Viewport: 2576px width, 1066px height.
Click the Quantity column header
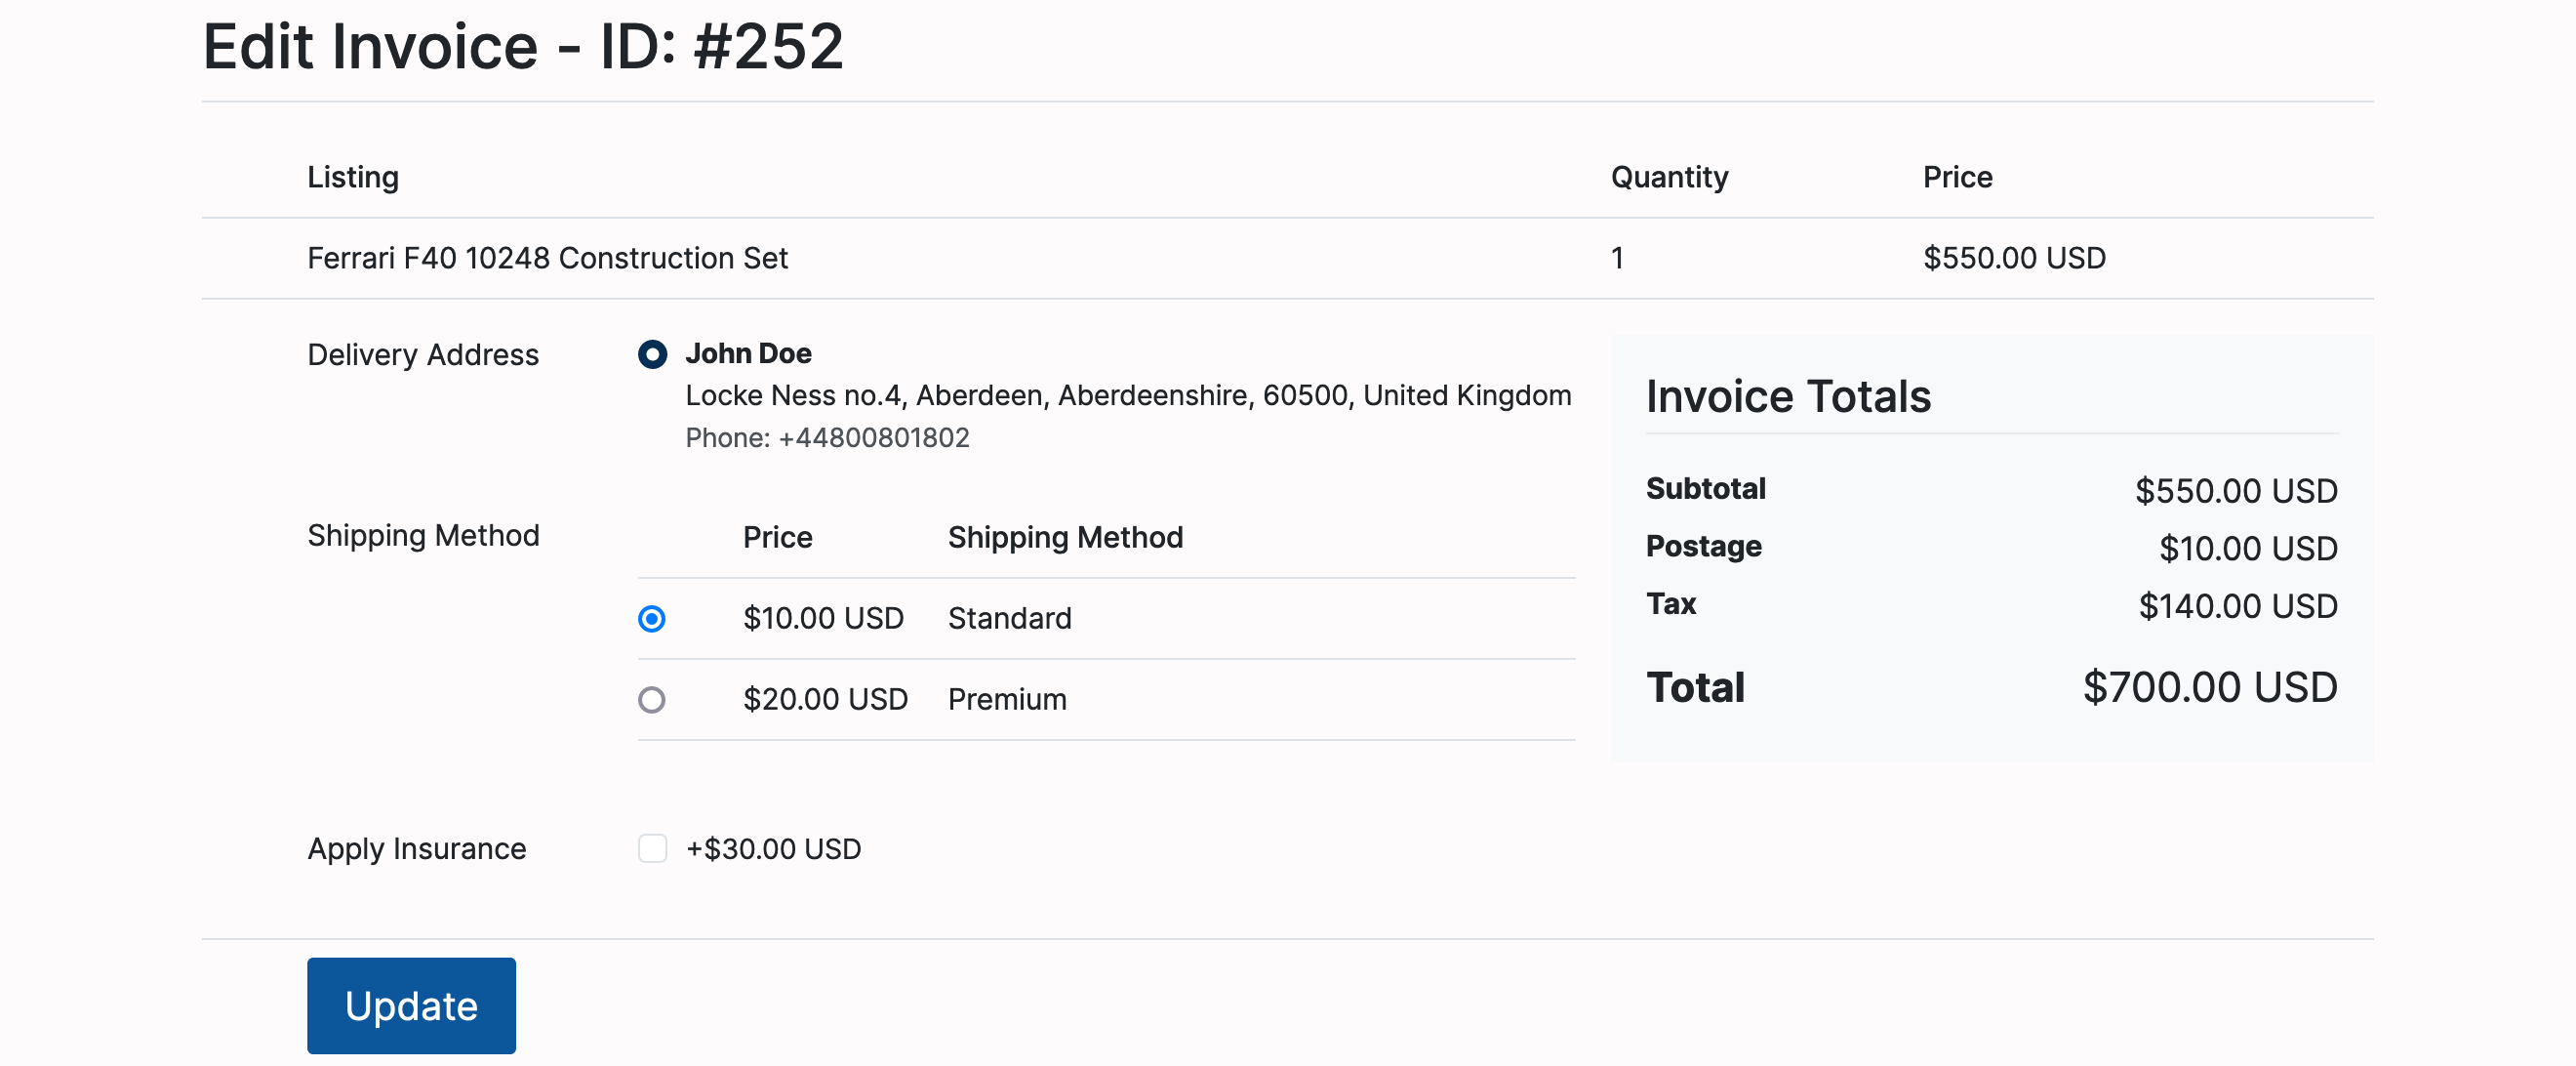click(x=1669, y=177)
